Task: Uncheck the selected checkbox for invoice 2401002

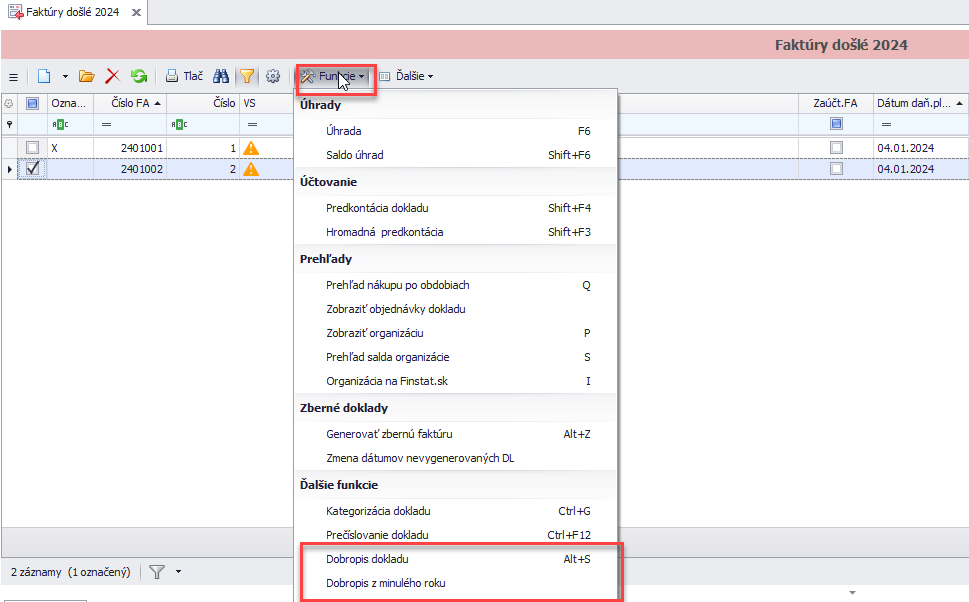Action: point(32,169)
